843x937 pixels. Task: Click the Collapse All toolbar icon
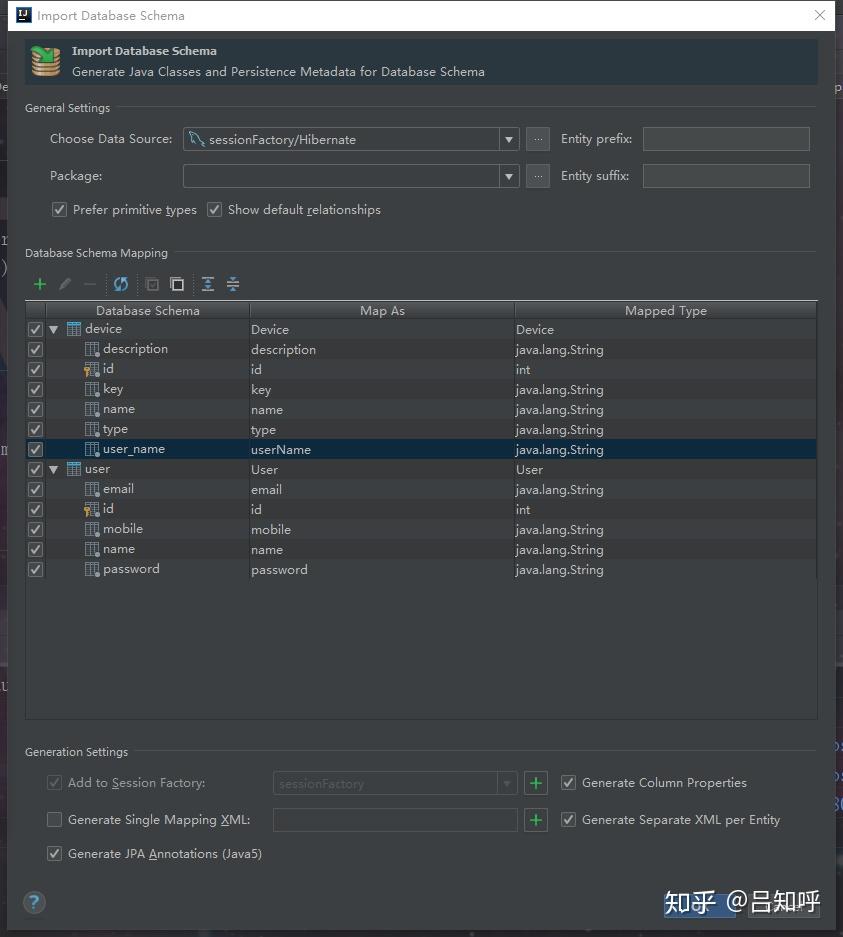pos(233,284)
